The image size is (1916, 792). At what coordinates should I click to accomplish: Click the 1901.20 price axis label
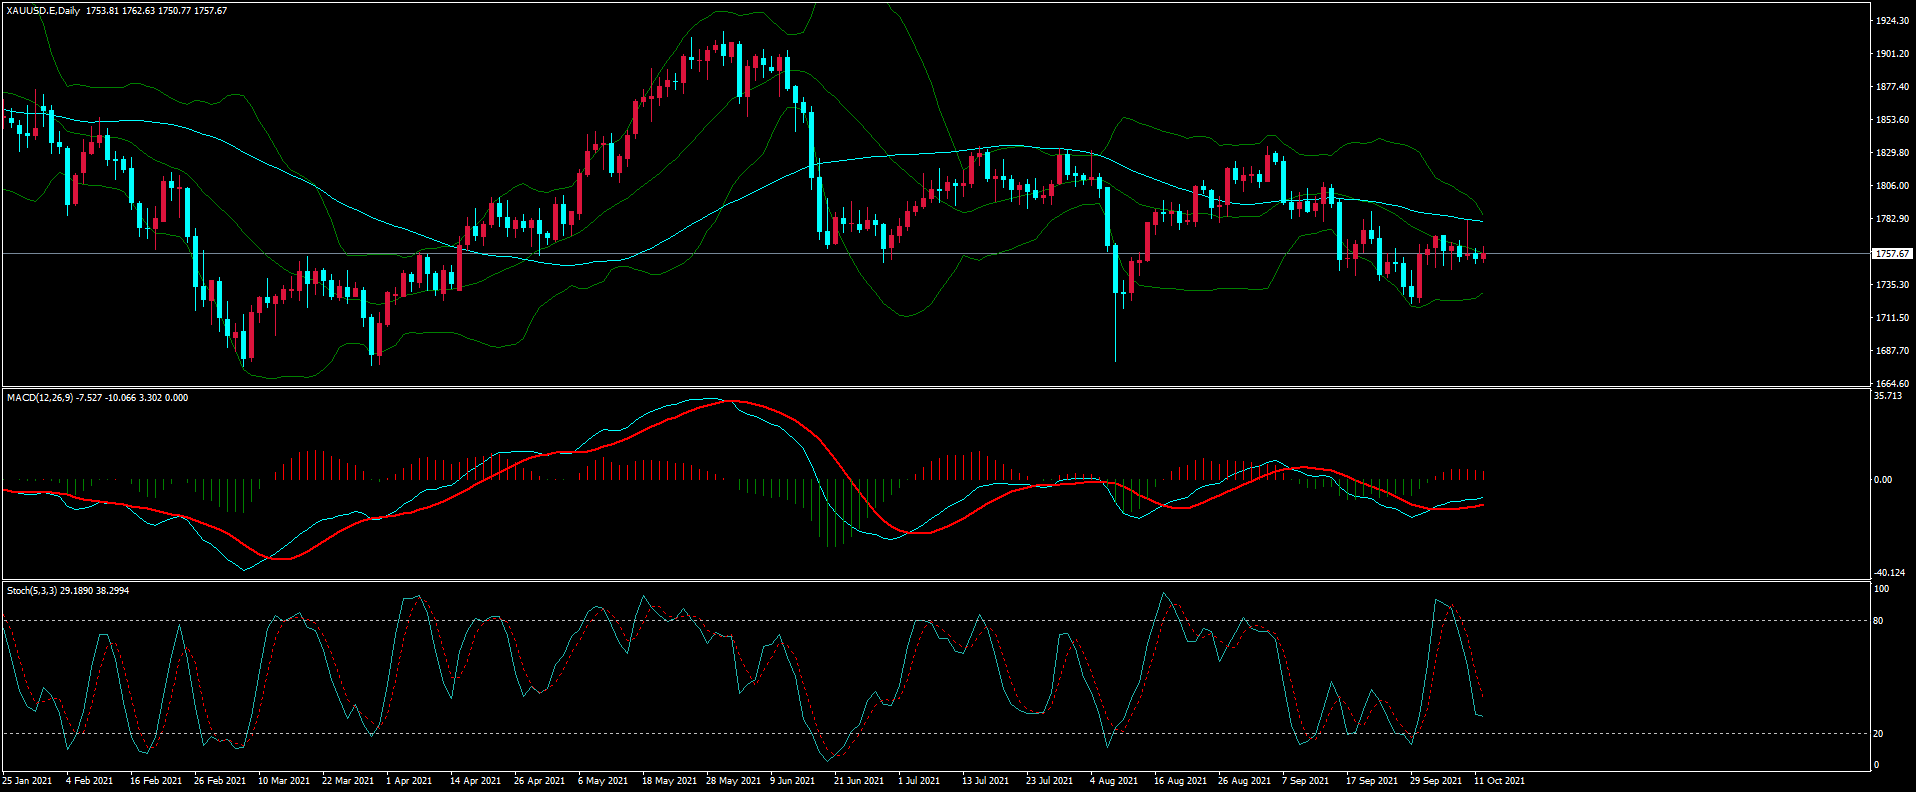click(1892, 54)
